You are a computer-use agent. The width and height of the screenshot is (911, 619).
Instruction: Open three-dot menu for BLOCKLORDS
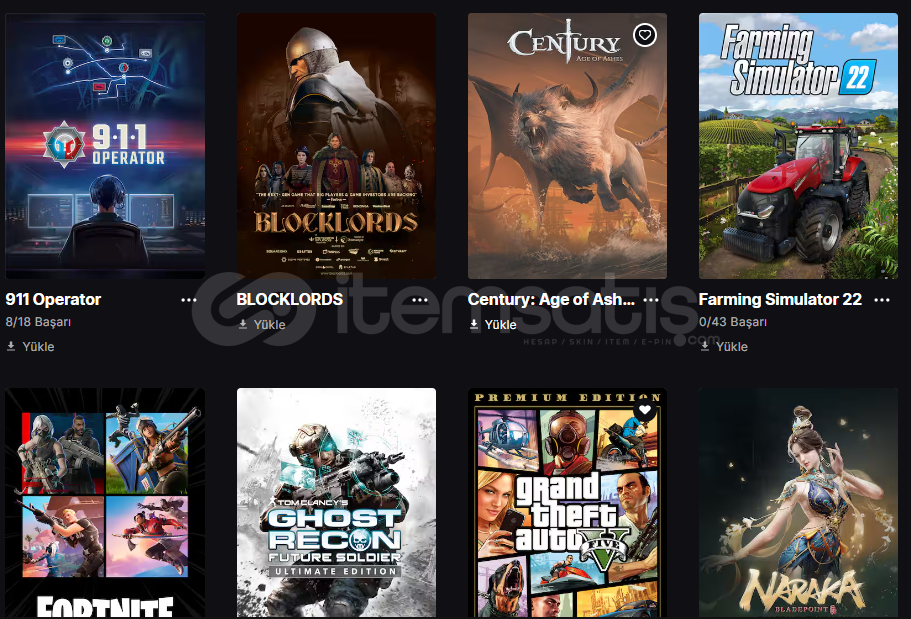click(419, 300)
